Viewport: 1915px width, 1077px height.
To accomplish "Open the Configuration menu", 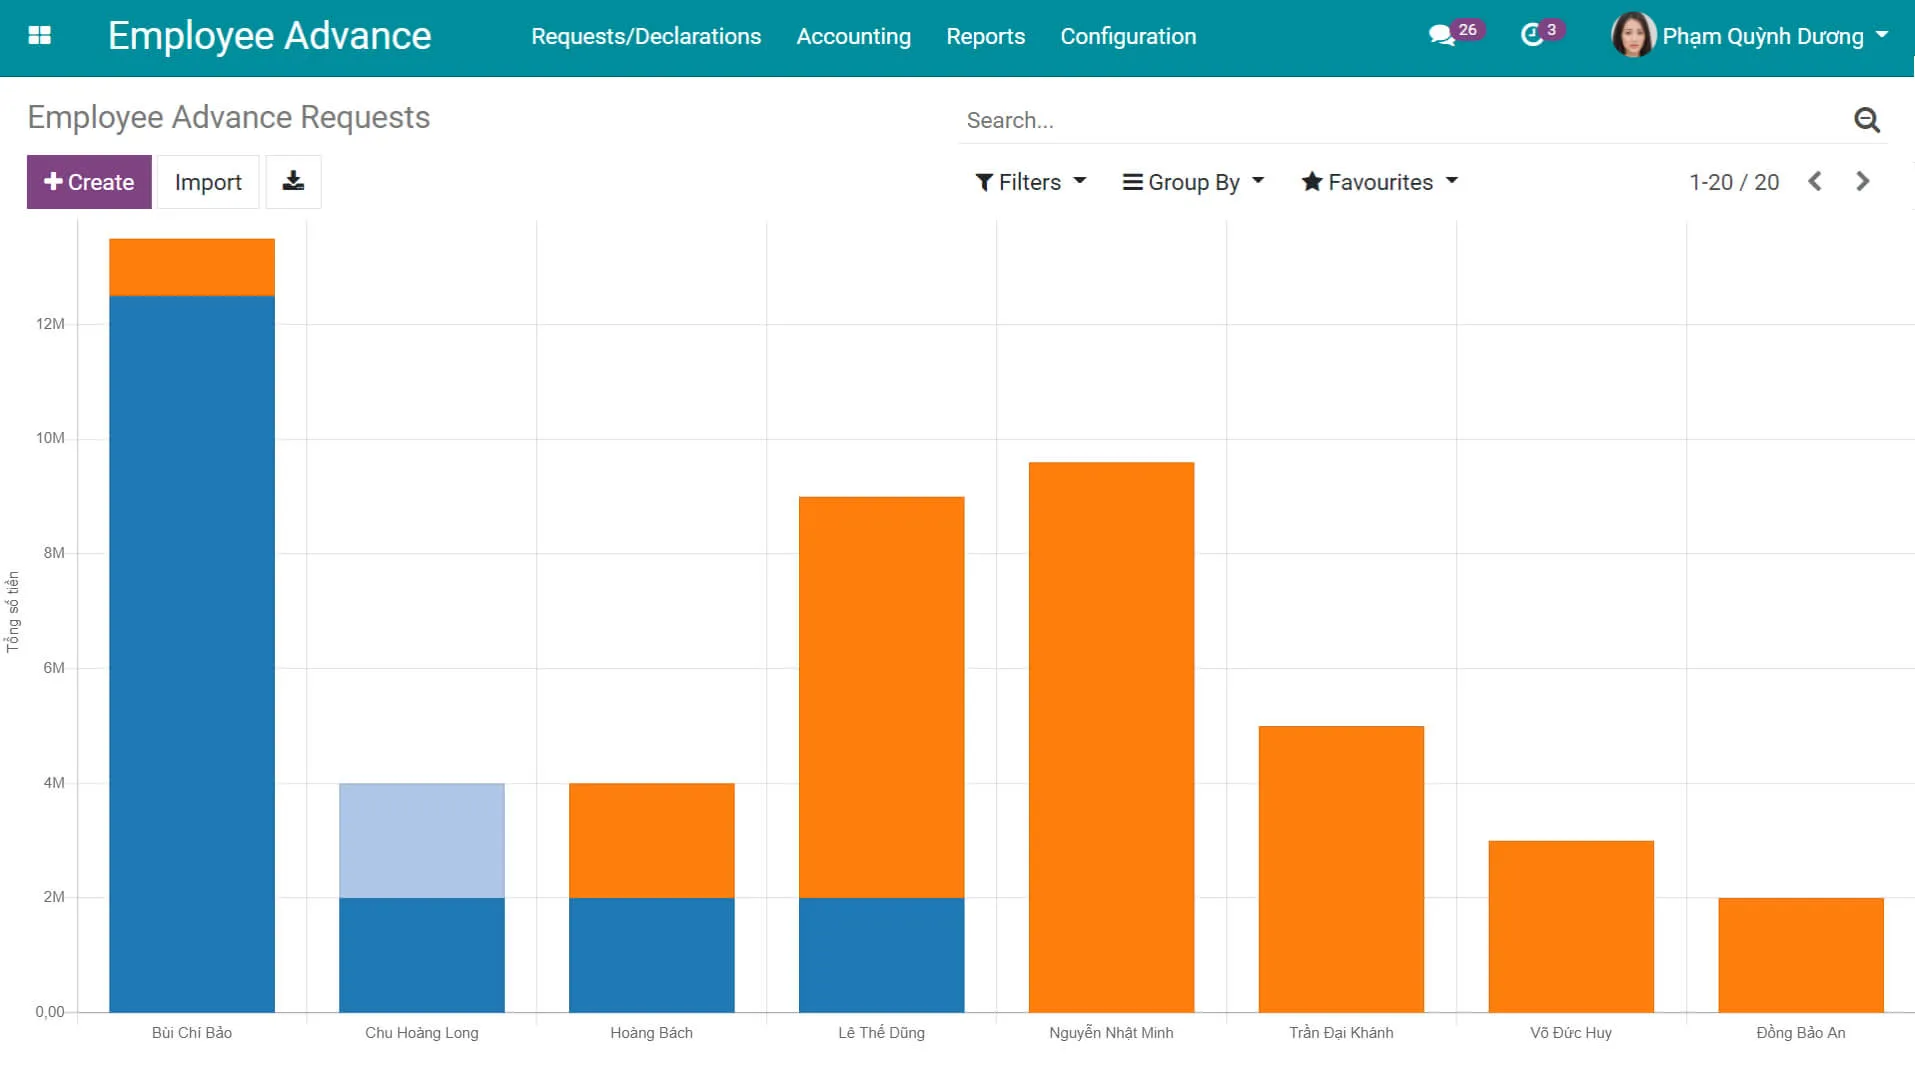I will [1128, 36].
